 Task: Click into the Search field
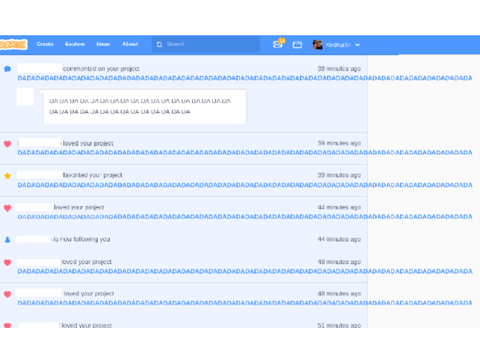point(206,44)
